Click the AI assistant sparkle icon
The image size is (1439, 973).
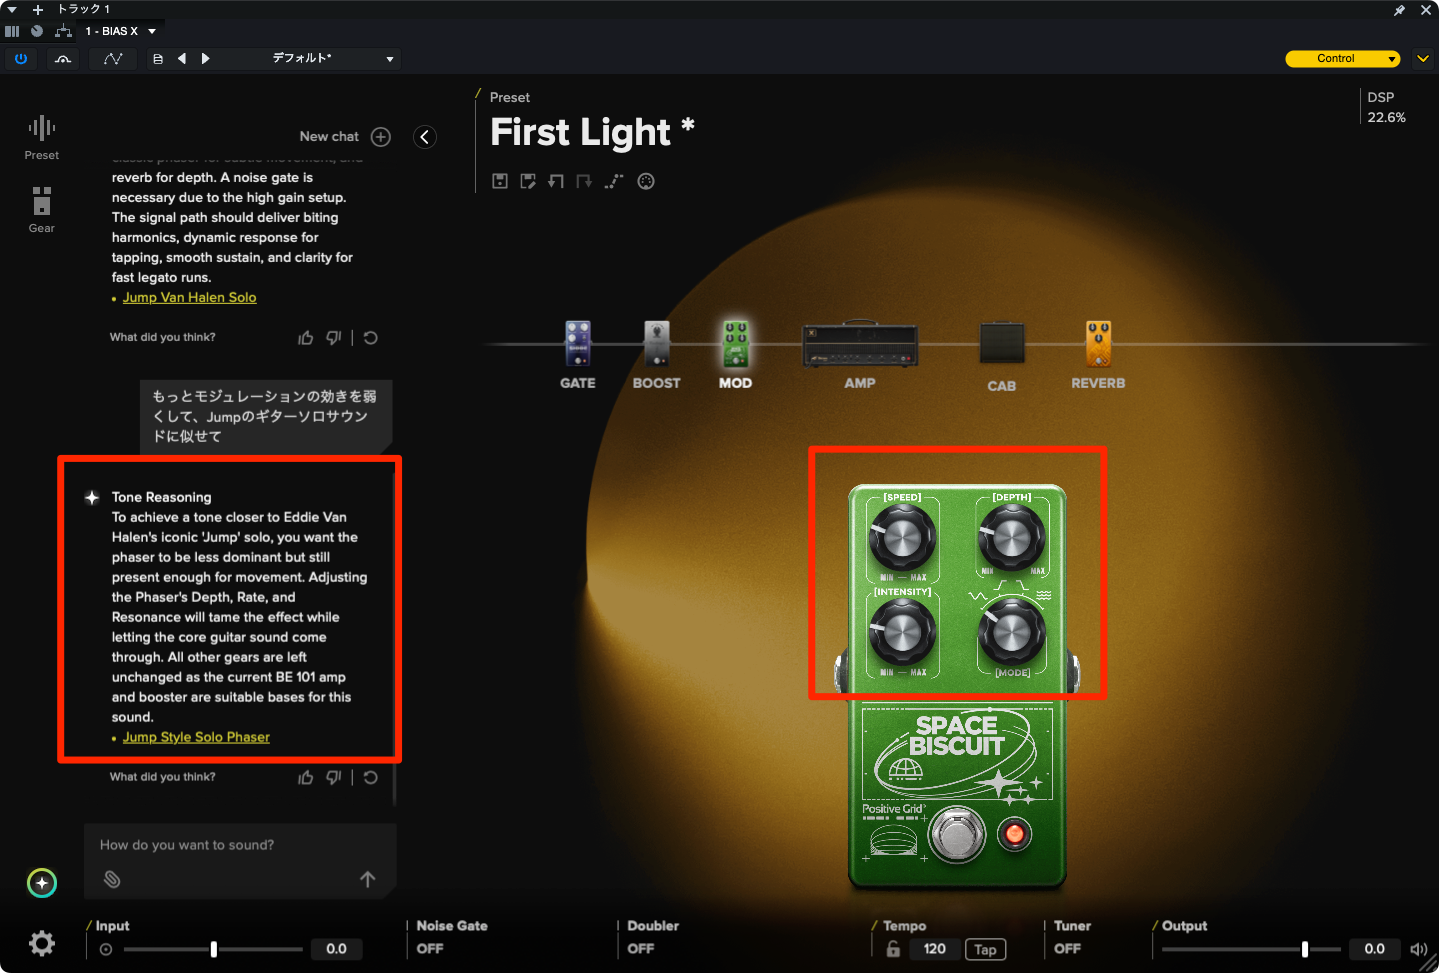(42, 883)
